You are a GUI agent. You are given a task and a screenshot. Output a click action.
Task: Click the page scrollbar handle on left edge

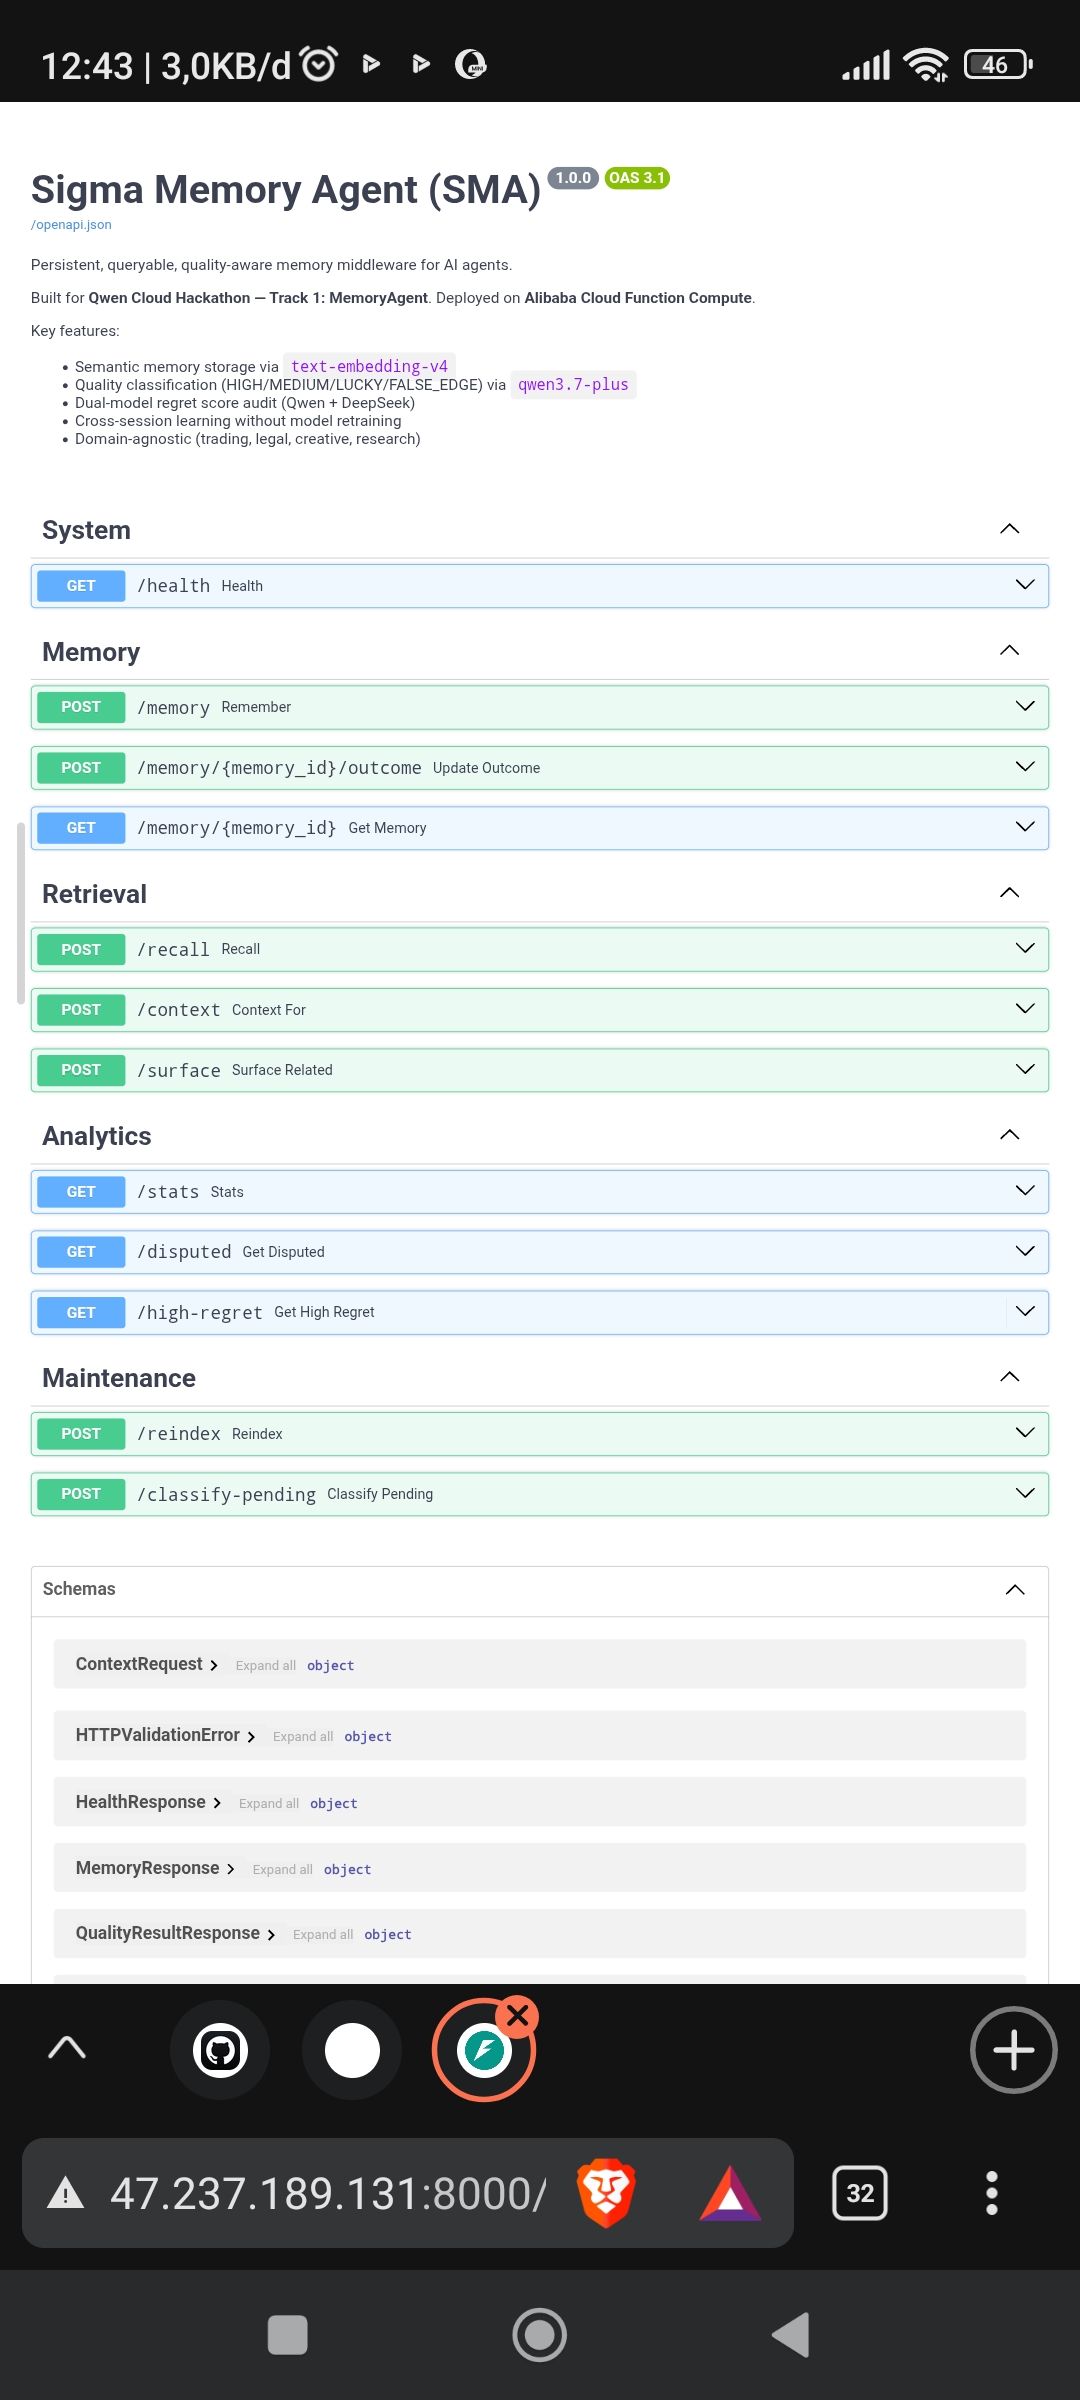coord(20,912)
